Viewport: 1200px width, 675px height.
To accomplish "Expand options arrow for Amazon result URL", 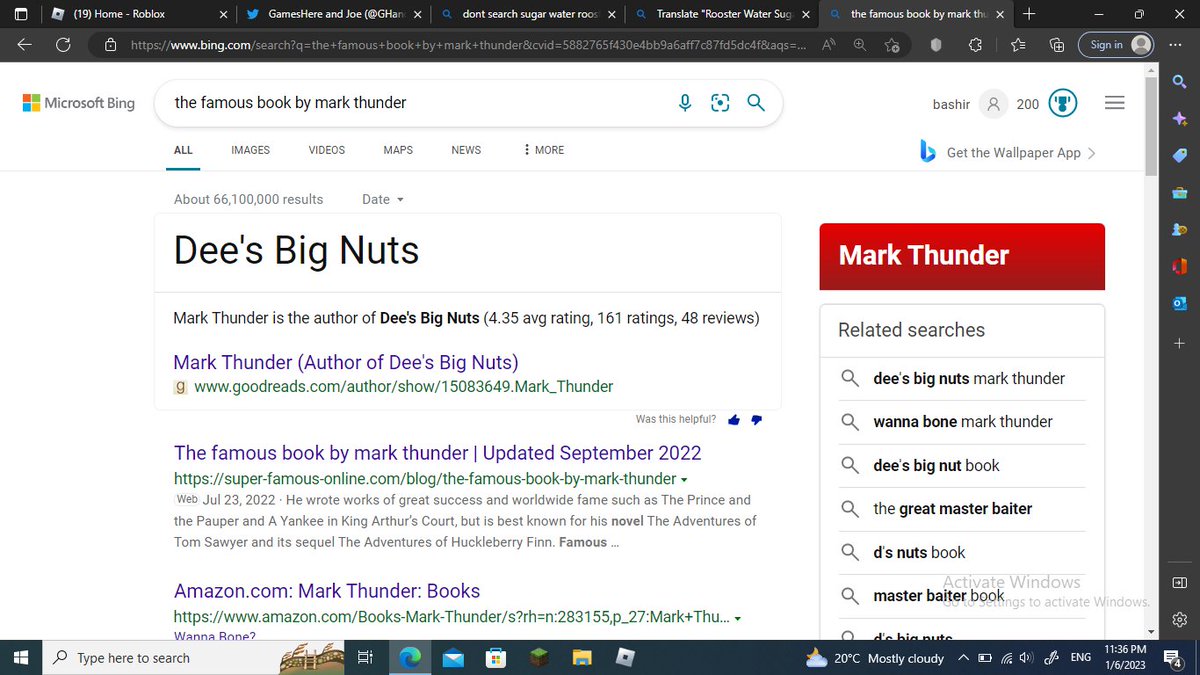I will tap(737, 618).
